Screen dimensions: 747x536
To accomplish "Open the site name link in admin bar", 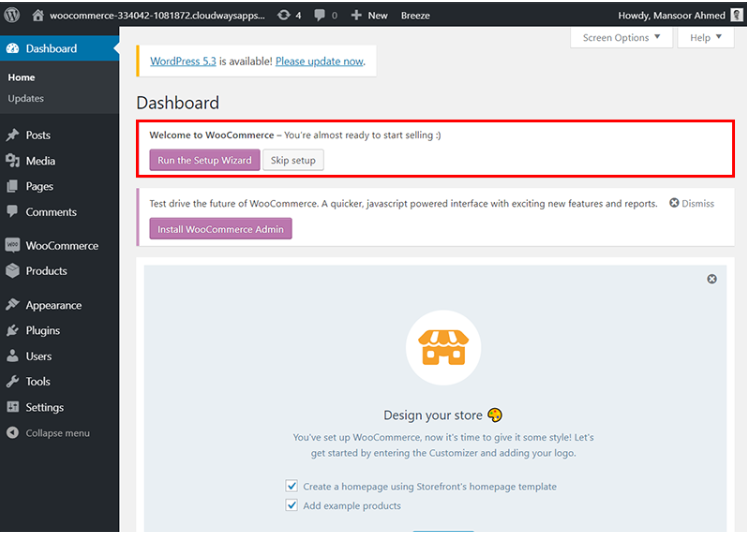I will tap(157, 15).
